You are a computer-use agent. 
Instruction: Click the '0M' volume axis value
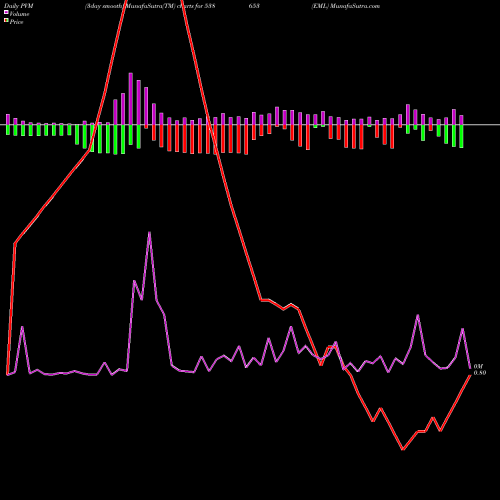pyautogui.click(x=478, y=367)
